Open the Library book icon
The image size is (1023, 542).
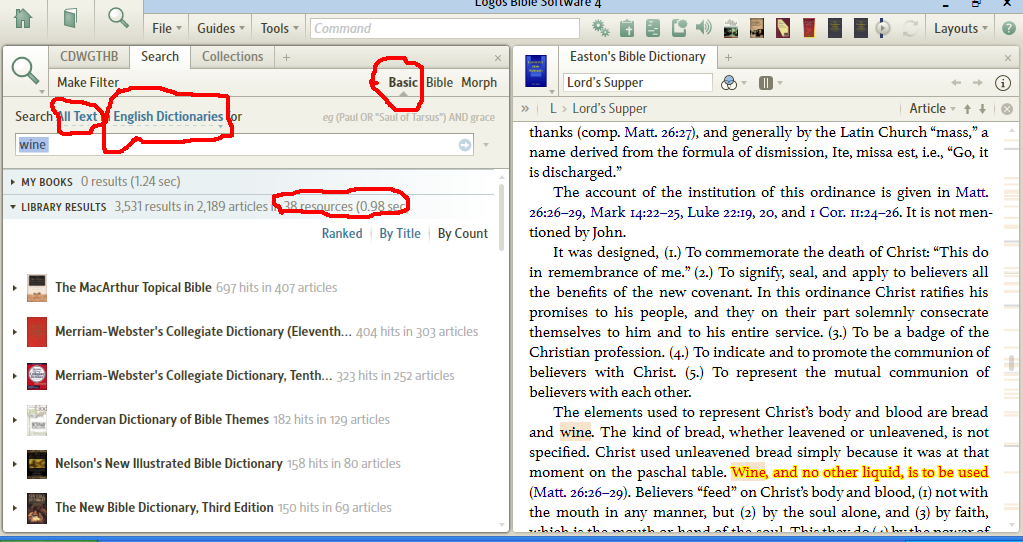[x=70, y=18]
